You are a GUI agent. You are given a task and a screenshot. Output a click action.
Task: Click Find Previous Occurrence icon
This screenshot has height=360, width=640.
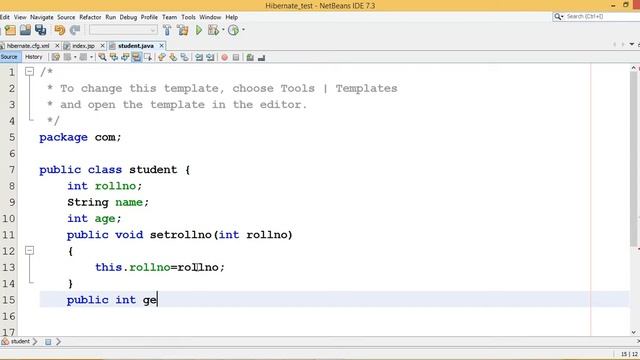coord(113,57)
